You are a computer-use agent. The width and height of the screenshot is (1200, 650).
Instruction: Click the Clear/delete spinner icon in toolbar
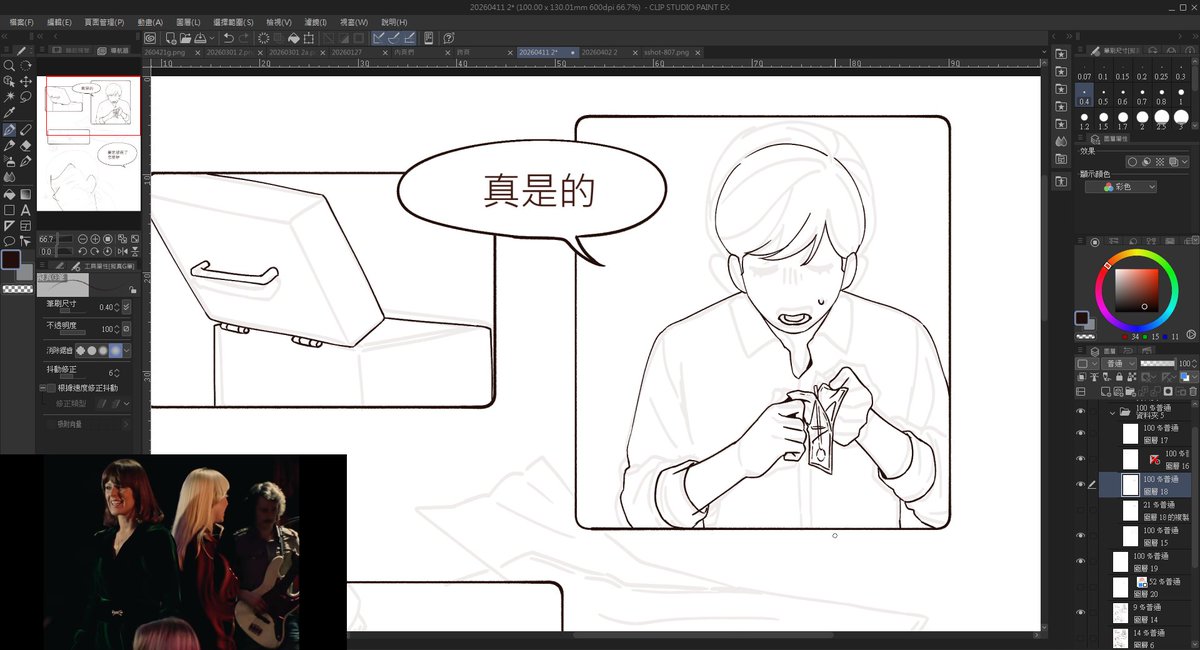263,38
